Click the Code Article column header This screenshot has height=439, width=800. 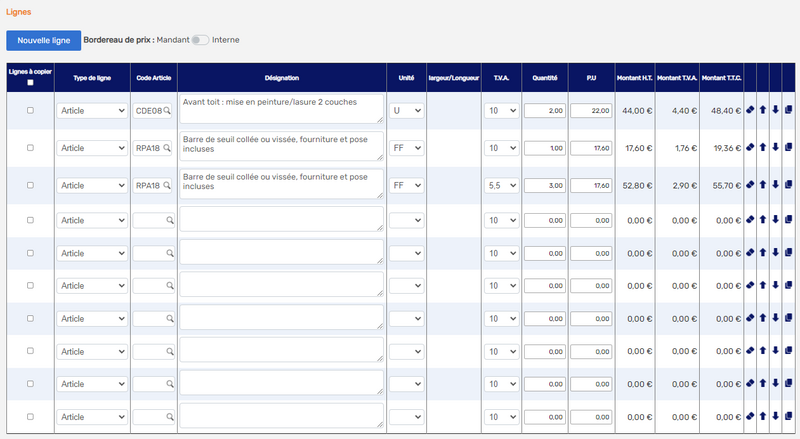153,76
